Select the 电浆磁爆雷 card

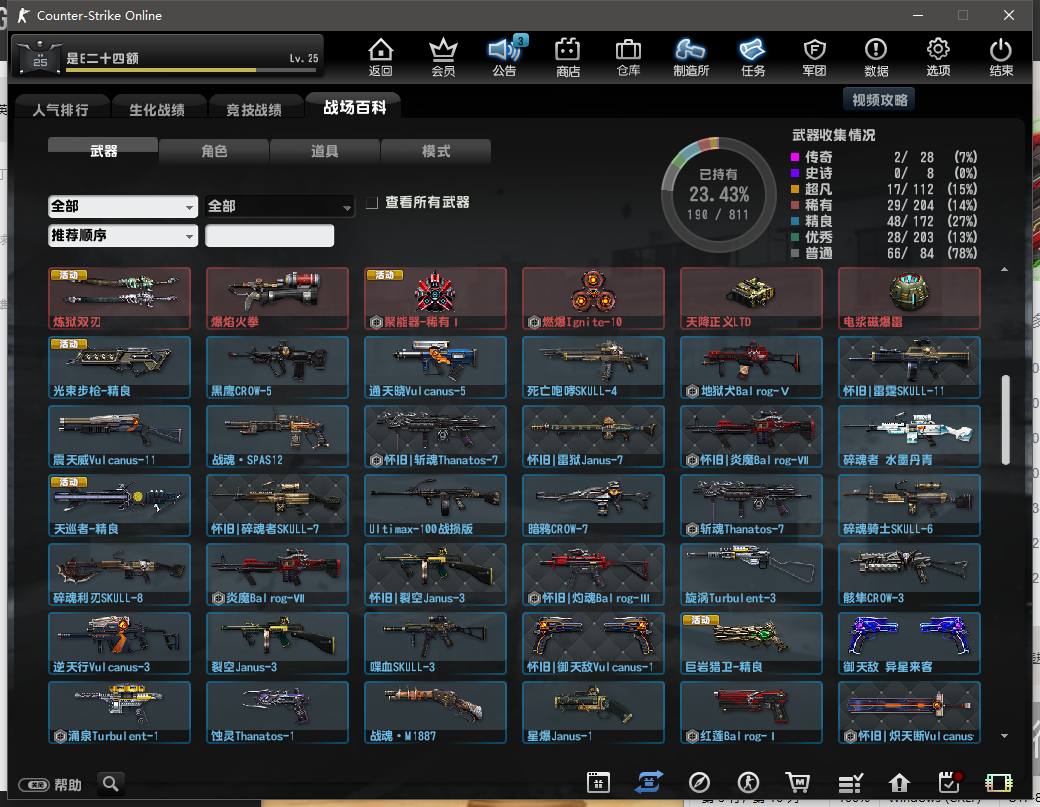[x=909, y=298]
